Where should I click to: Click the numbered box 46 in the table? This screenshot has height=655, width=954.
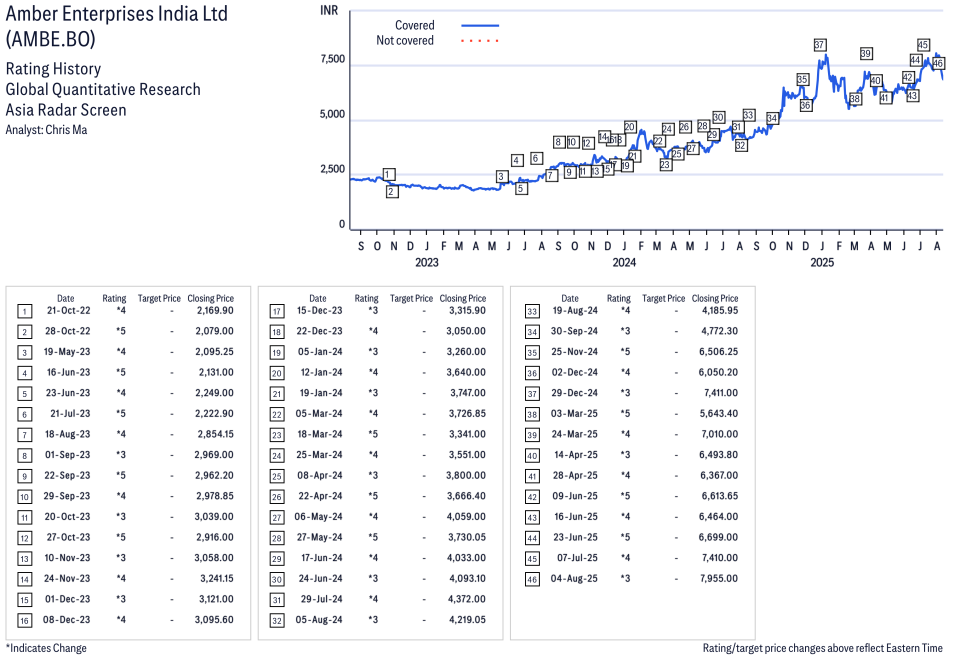coord(532,580)
